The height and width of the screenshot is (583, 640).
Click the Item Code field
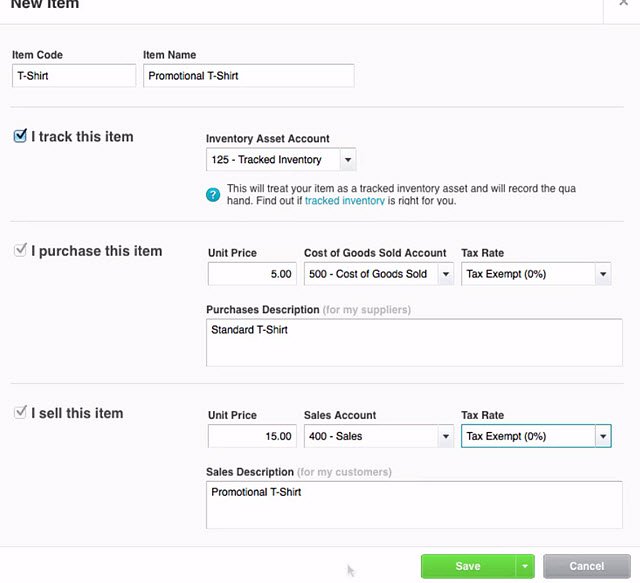coord(73,76)
